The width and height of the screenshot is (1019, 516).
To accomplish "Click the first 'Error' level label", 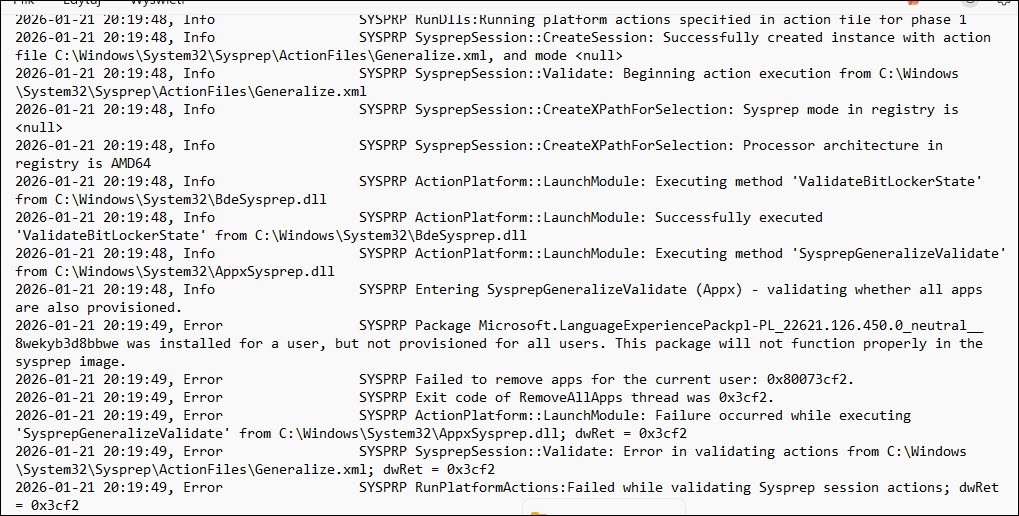I will (x=203, y=325).
